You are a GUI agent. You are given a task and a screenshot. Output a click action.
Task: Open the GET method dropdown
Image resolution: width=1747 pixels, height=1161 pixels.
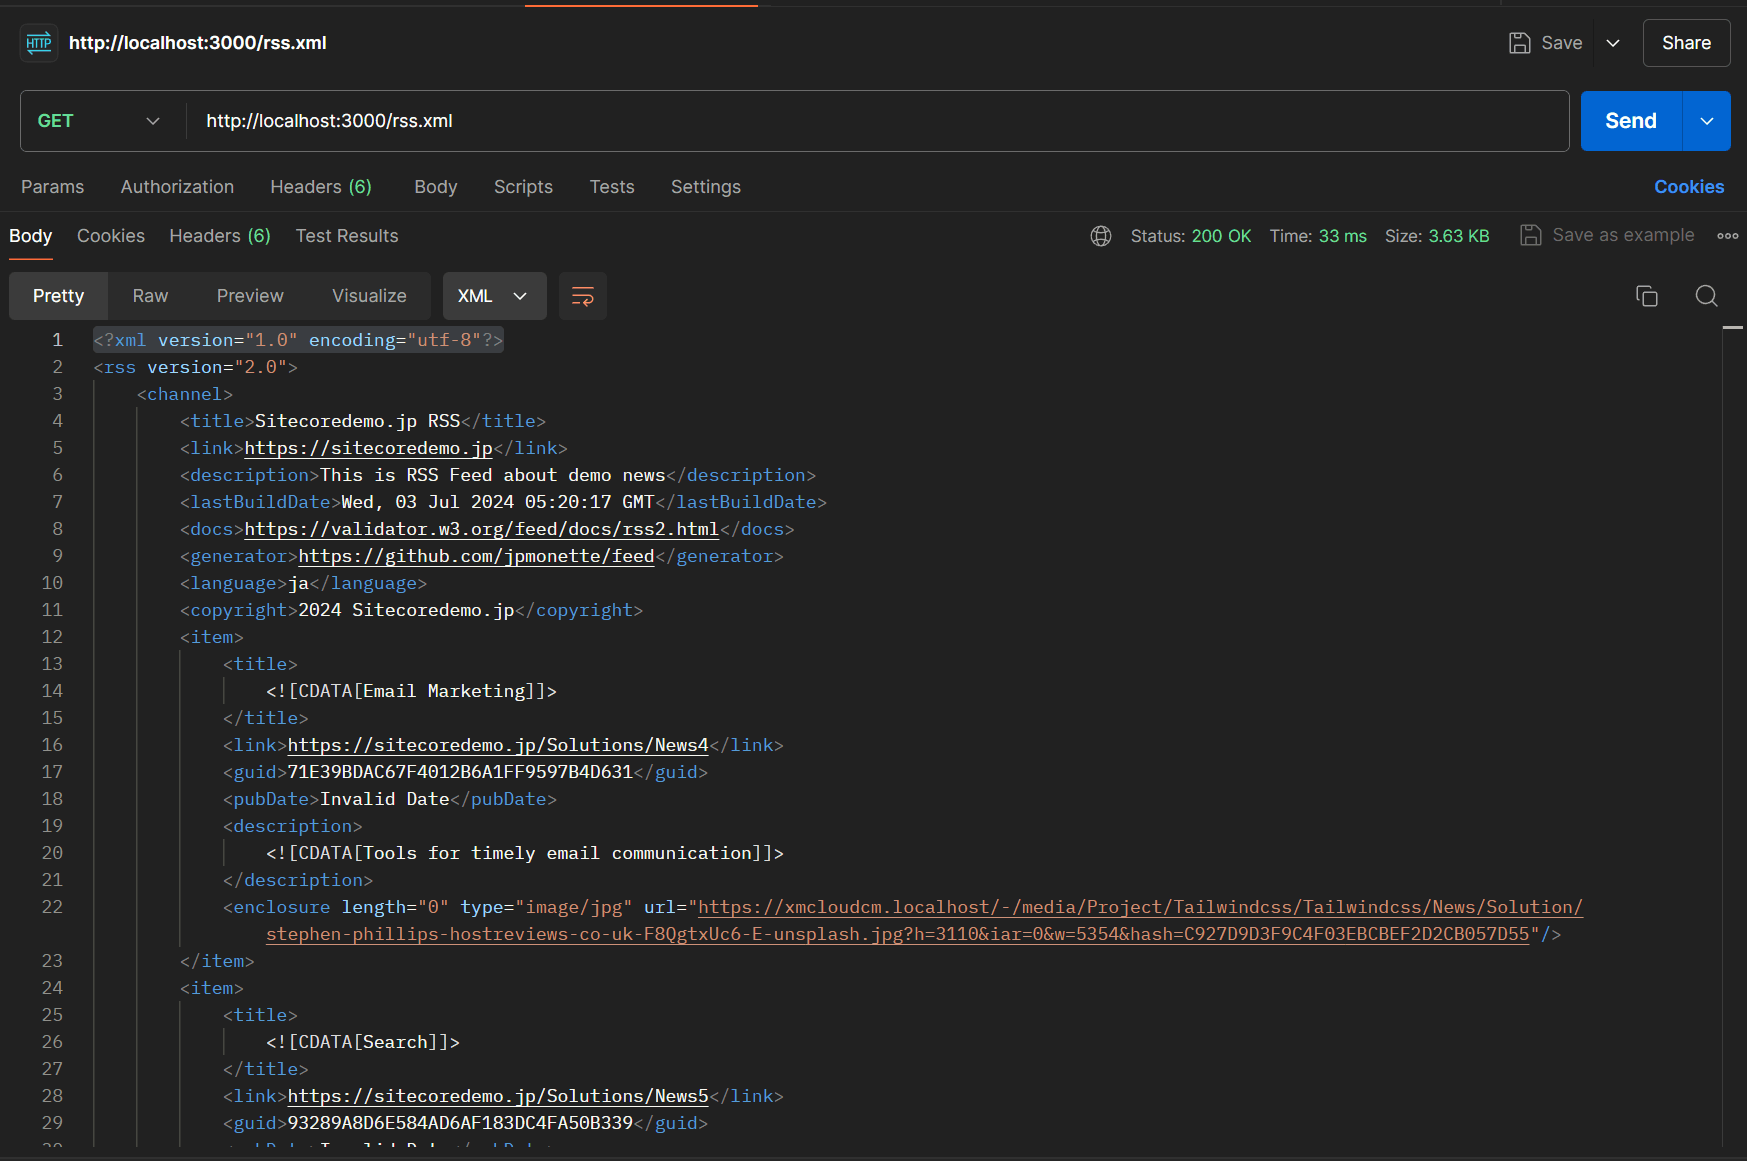[x=98, y=121]
